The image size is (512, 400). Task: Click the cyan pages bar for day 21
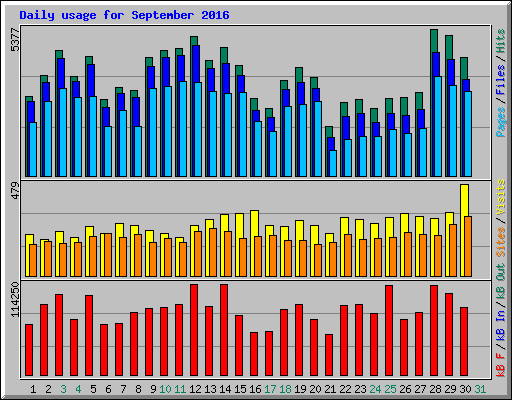[333, 163]
